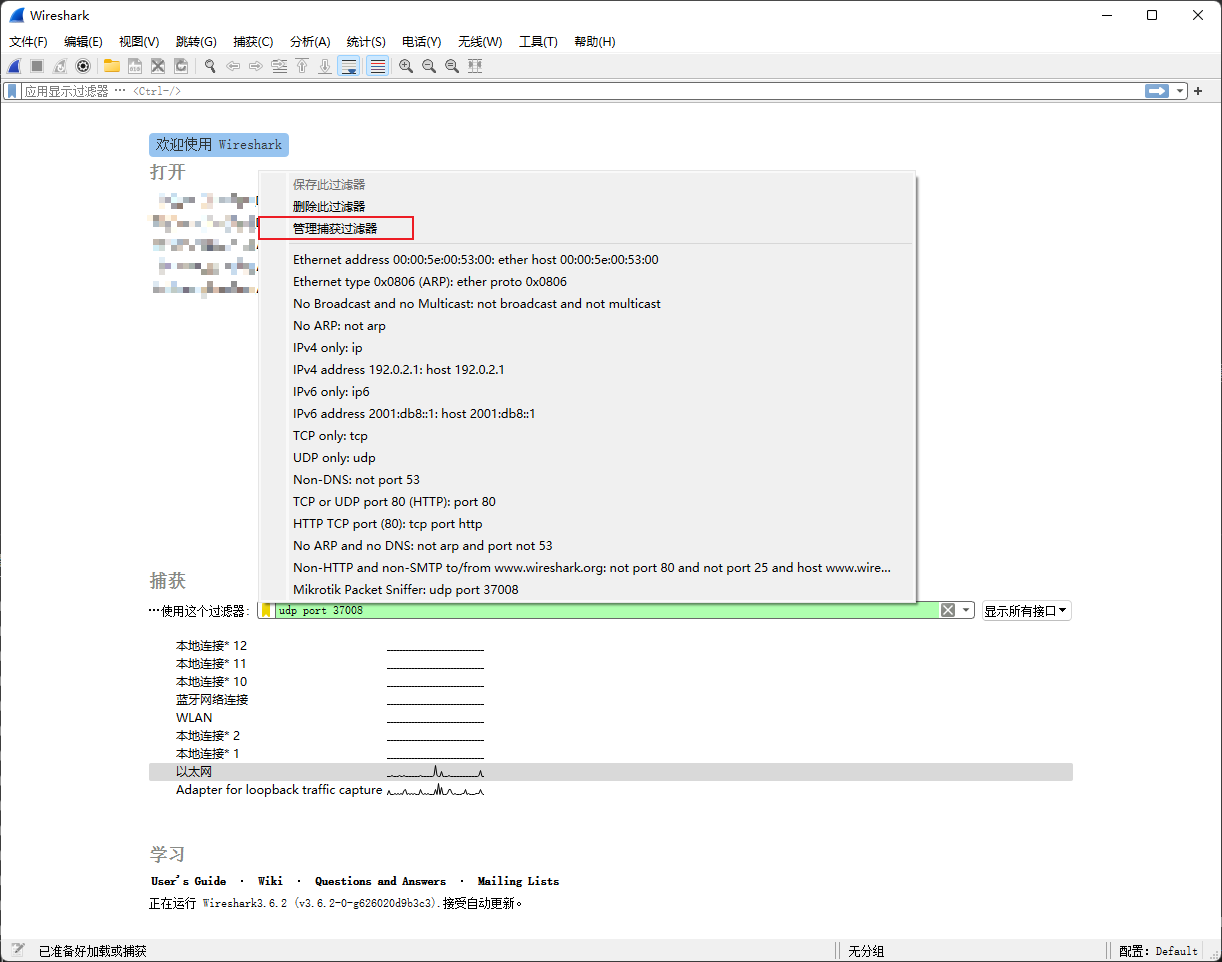Open the Wiki link
The width and height of the screenshot is (1222, 962).
pos(270,881)
